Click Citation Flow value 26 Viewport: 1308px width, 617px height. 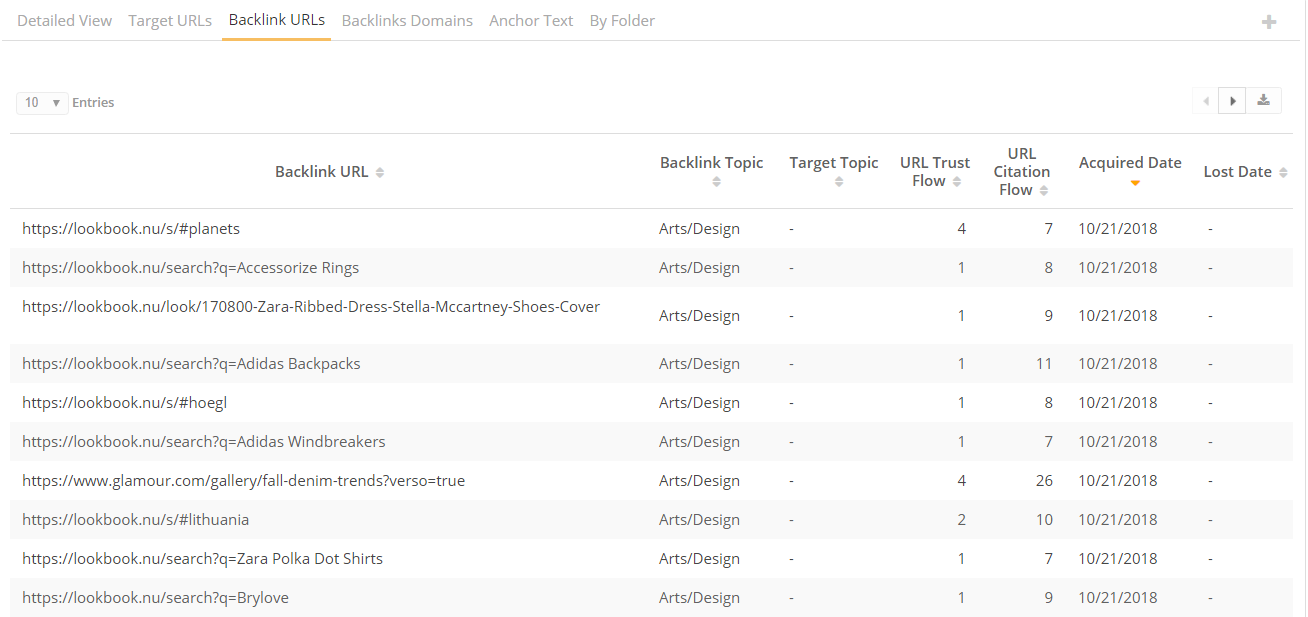pyautogui.click(x=1044, y=480)
